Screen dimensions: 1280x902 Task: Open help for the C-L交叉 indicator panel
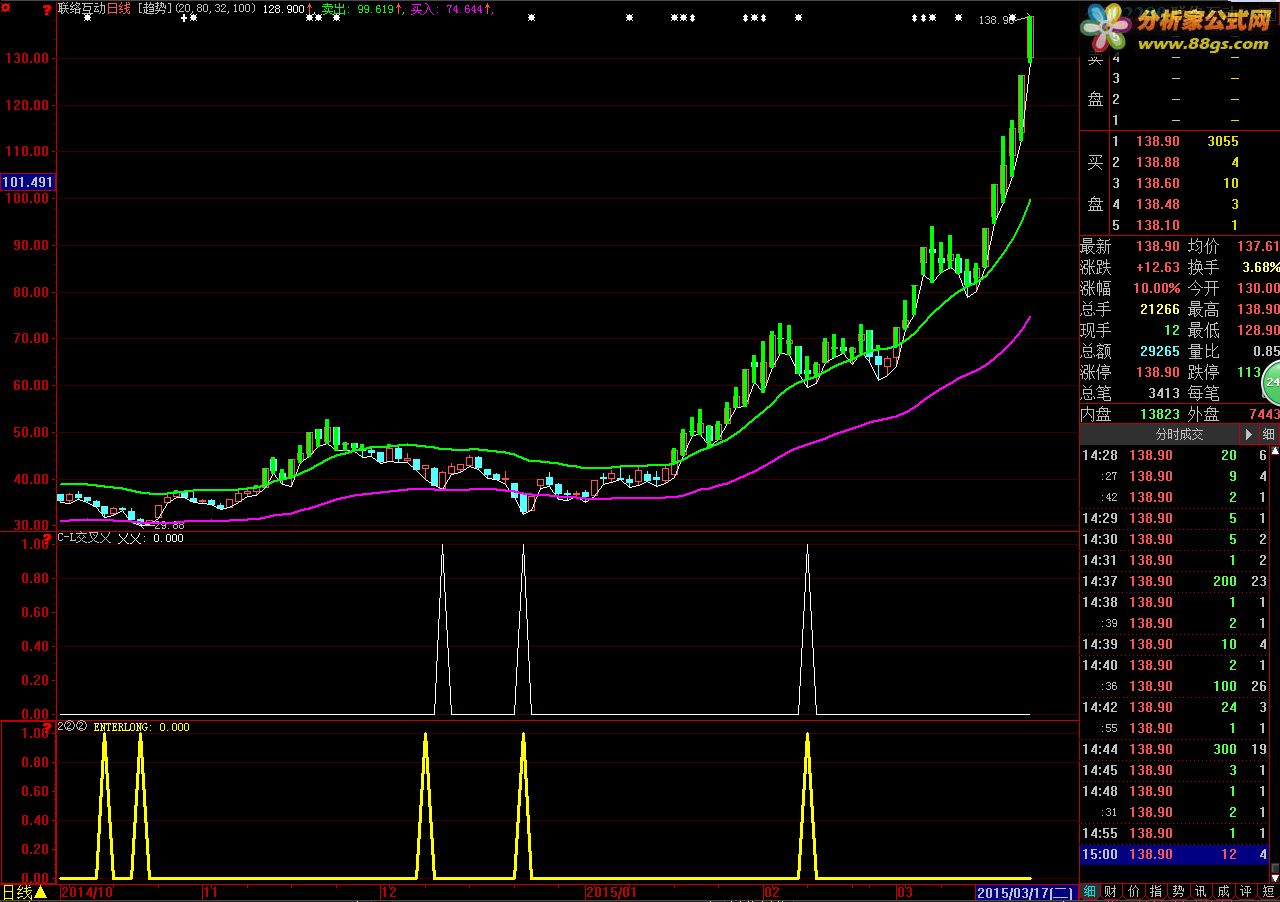(48, 538)
